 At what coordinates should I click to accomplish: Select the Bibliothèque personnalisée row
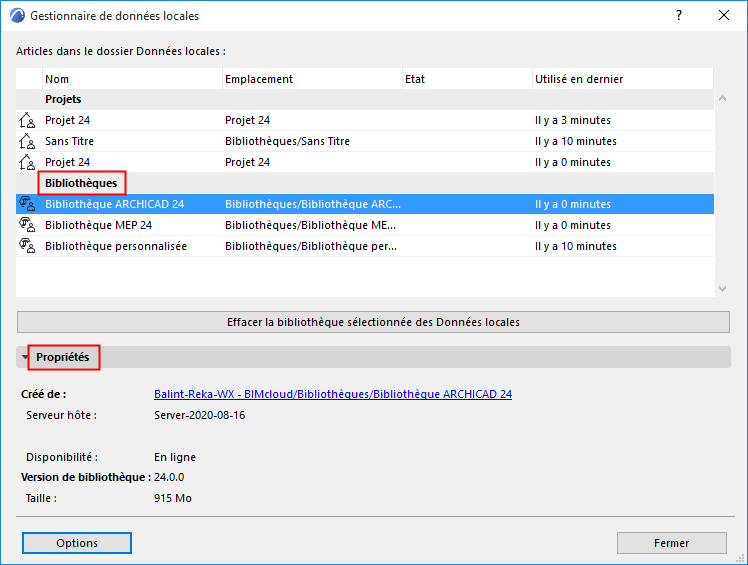pyautogui.click(x=365, y=246)
